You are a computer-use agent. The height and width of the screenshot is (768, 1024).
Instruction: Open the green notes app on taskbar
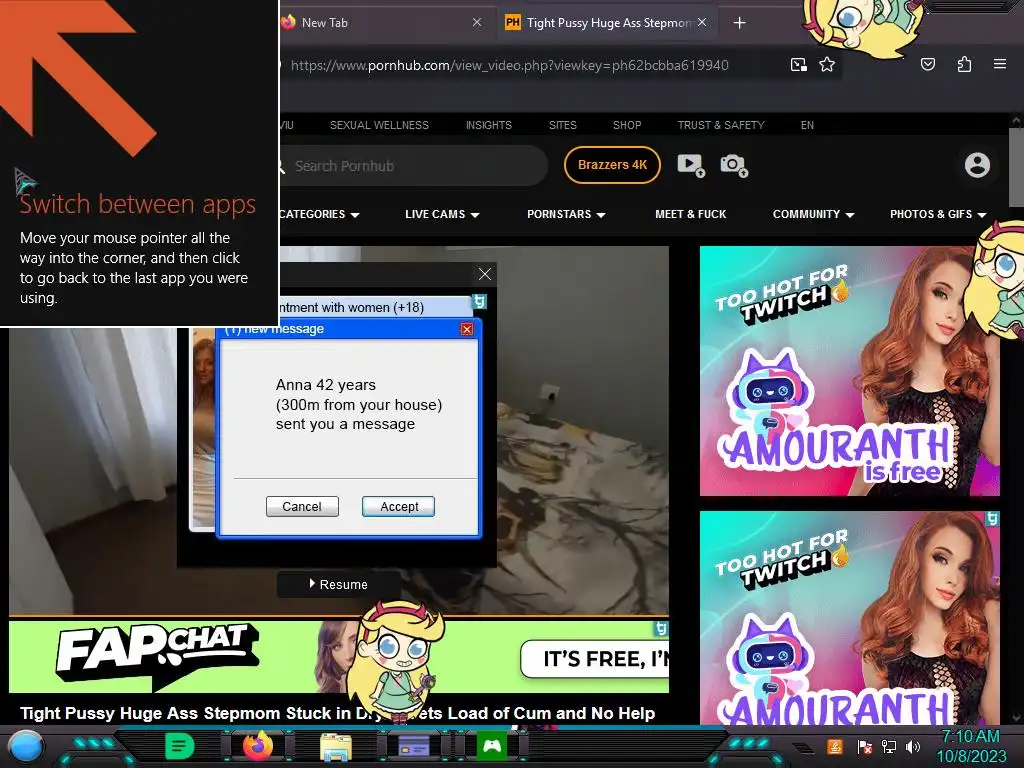[x=179, y=746]
